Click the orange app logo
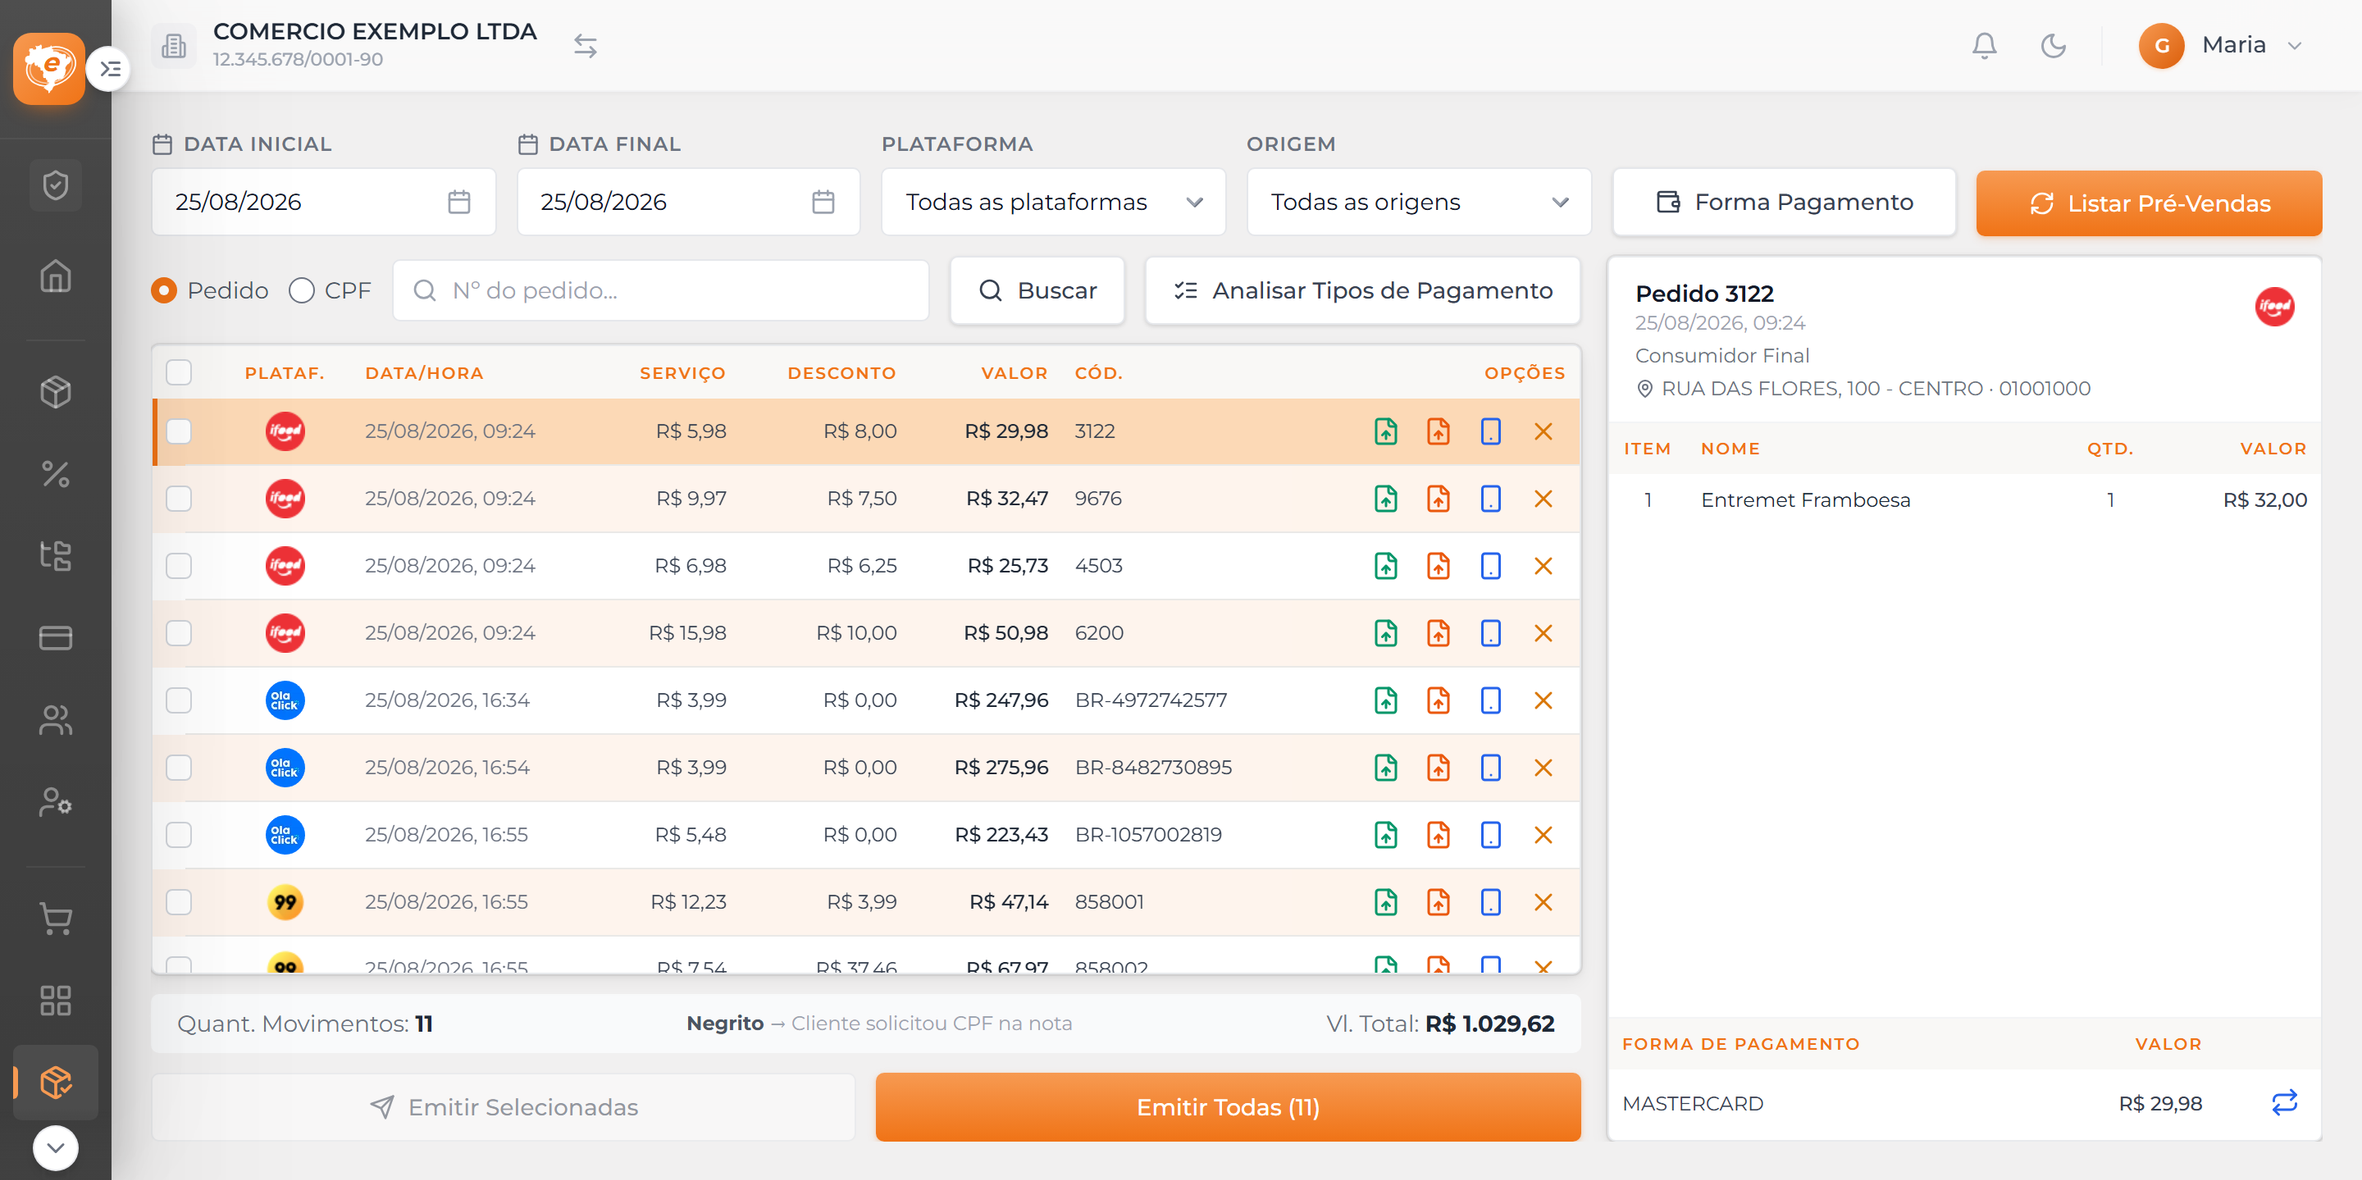This screenshot has width=2362, height=1180. point(48,68)
